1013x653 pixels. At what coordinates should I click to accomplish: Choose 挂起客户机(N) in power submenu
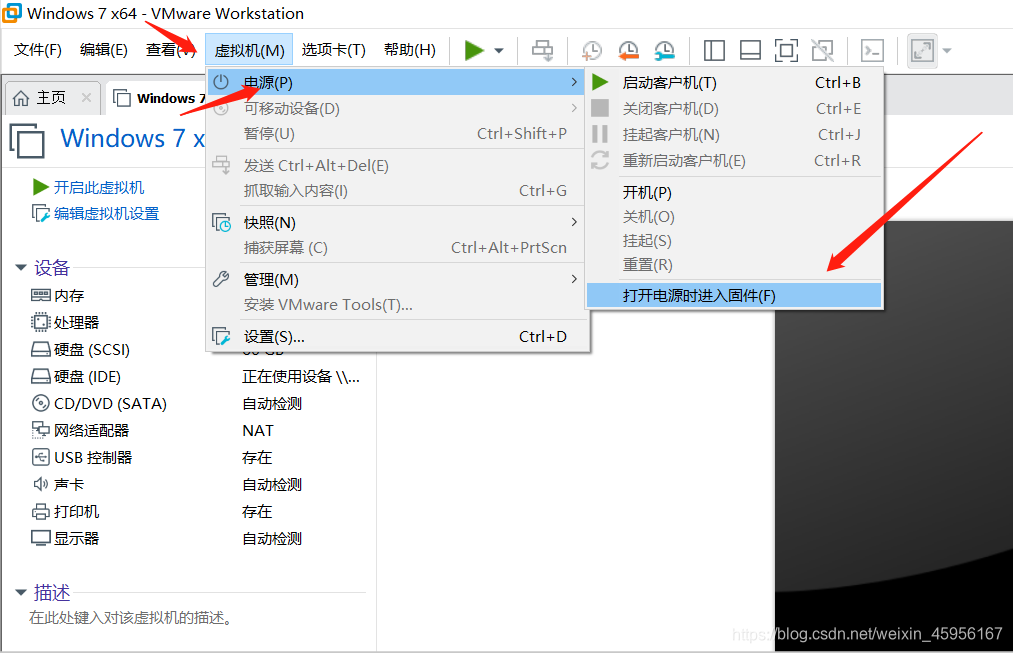734,134
